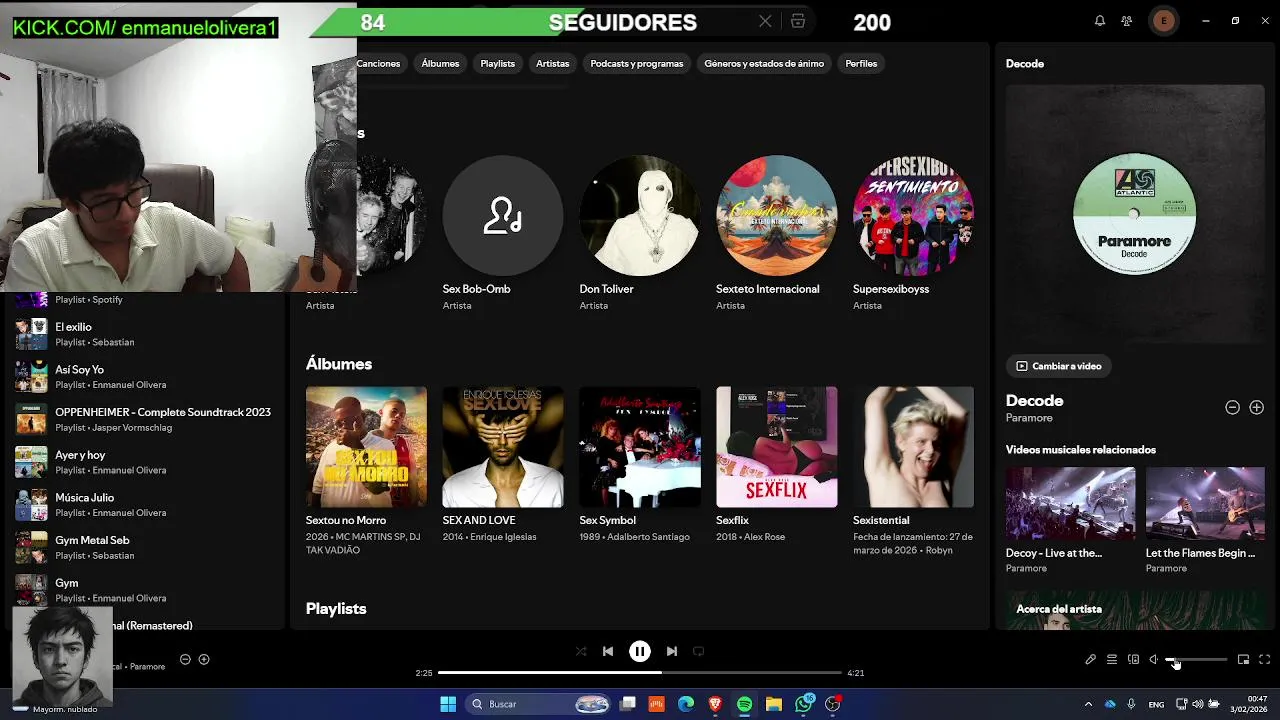1280x720 pixels.
Task: Open the friend activity icon
Action: point(1127,21)
